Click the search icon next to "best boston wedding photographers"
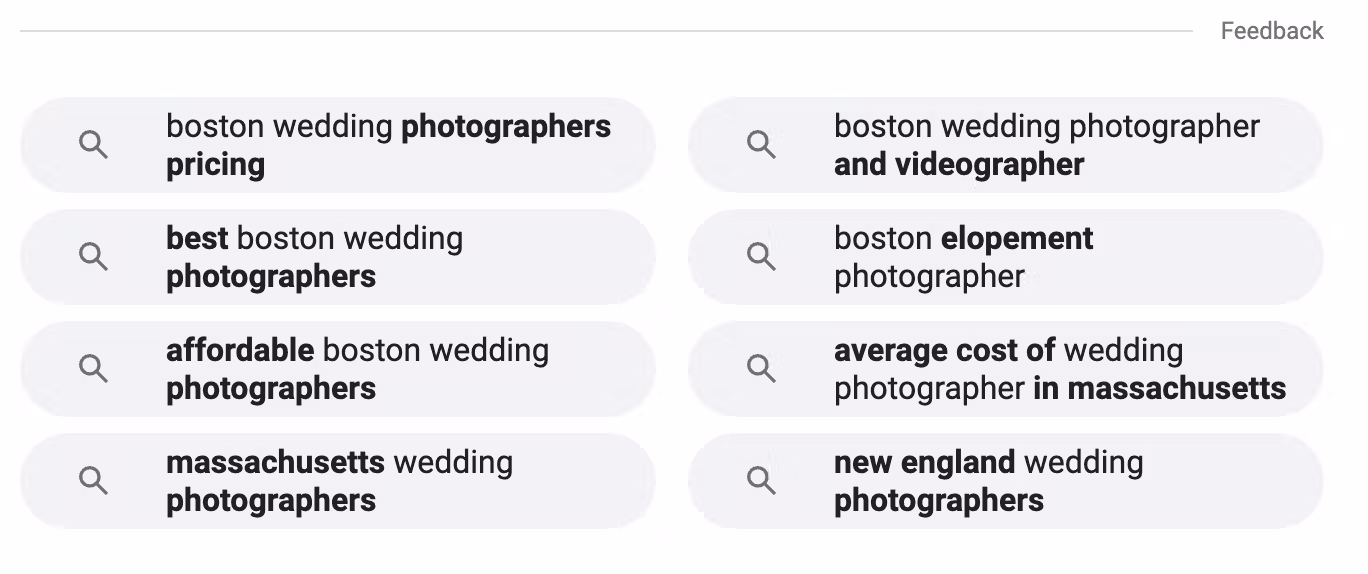 pos(94,257)
